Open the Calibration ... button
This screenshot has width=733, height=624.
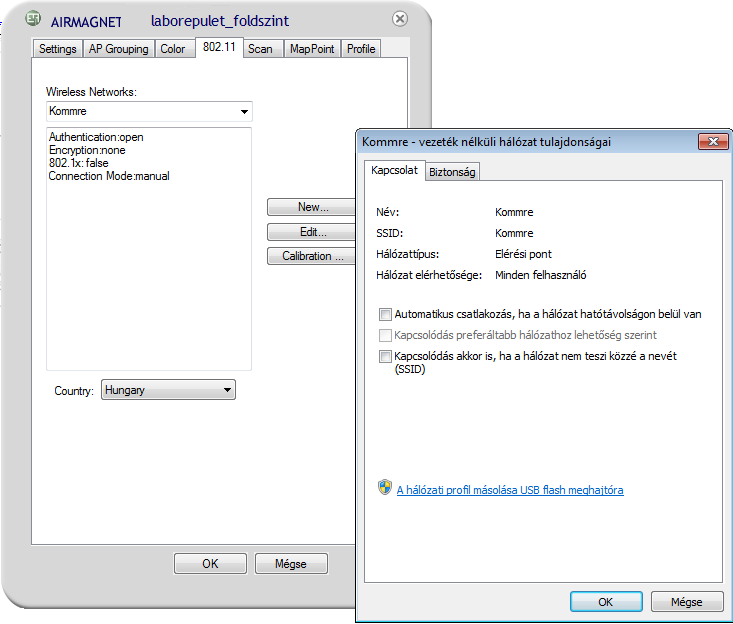312,256
